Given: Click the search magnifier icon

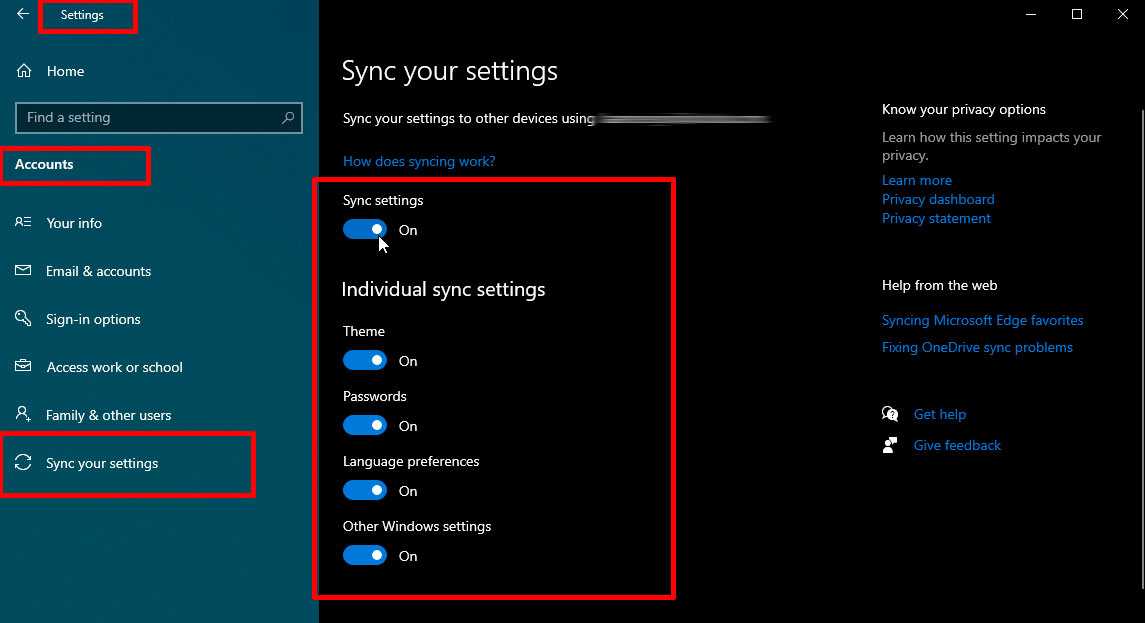Looking at the screenshot, I should (288, 118).
